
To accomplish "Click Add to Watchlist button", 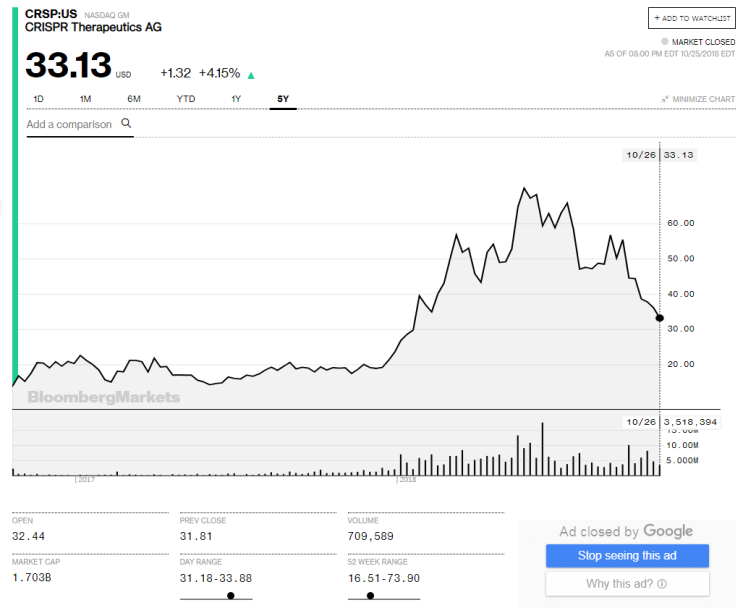I will click(692, 18).
